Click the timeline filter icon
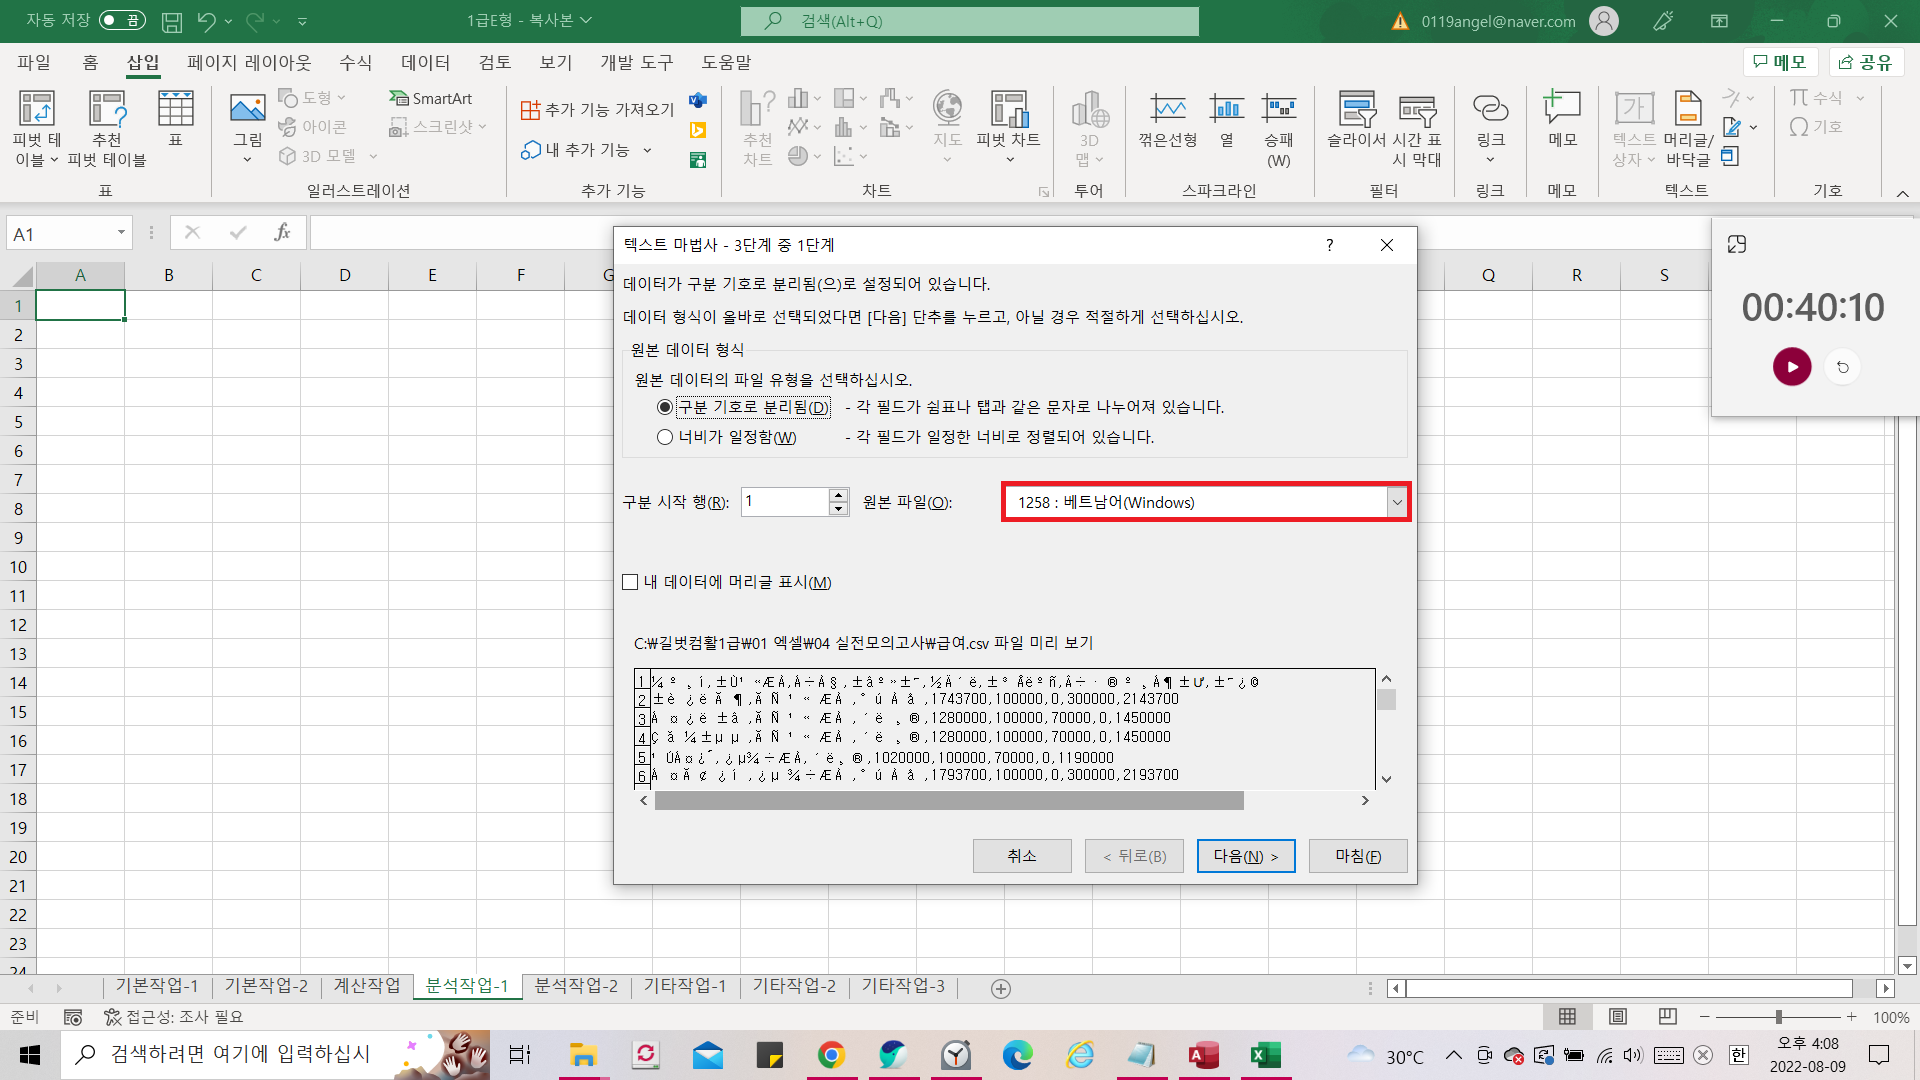The width and height of the screenshot is (1920, 1080). (x=1417, y=110)
